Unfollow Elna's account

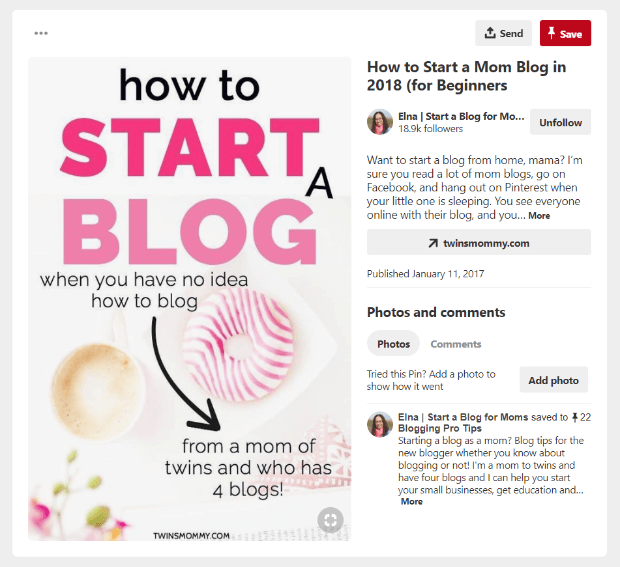(x=560, y=122)
